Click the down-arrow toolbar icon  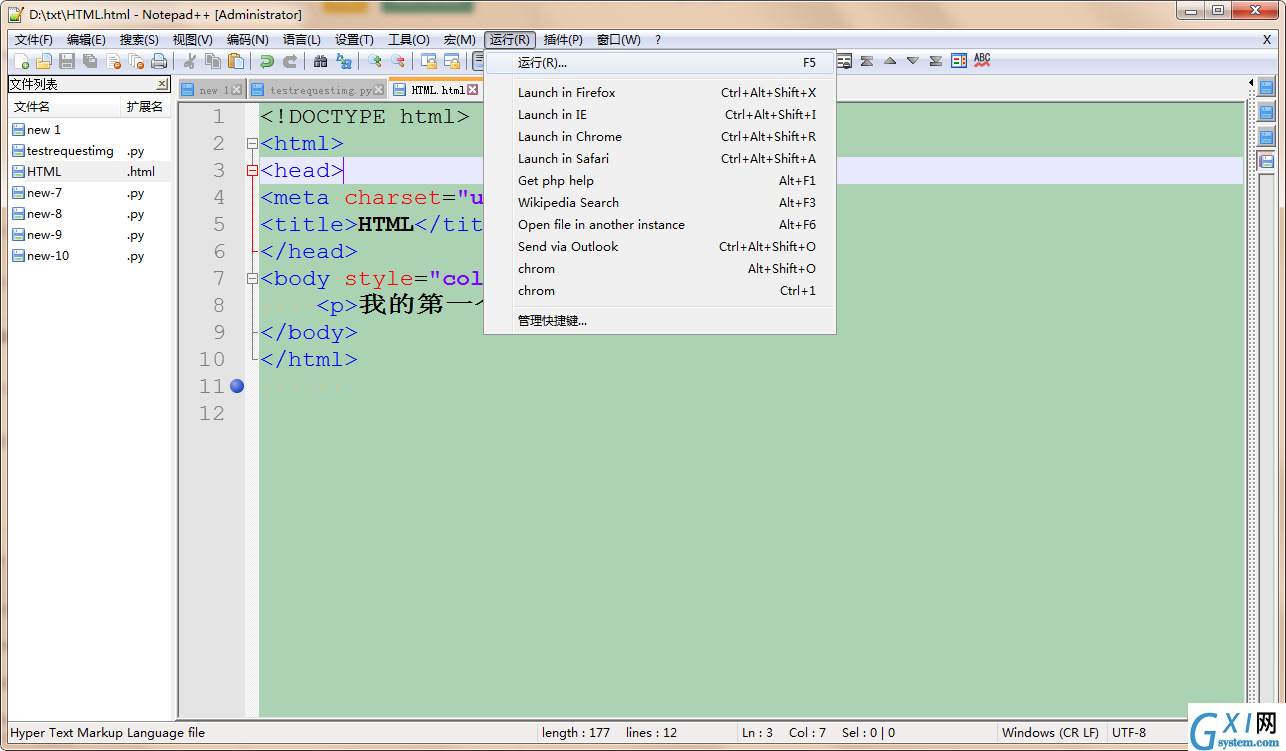pyautogui.click(x=913, y=61)
